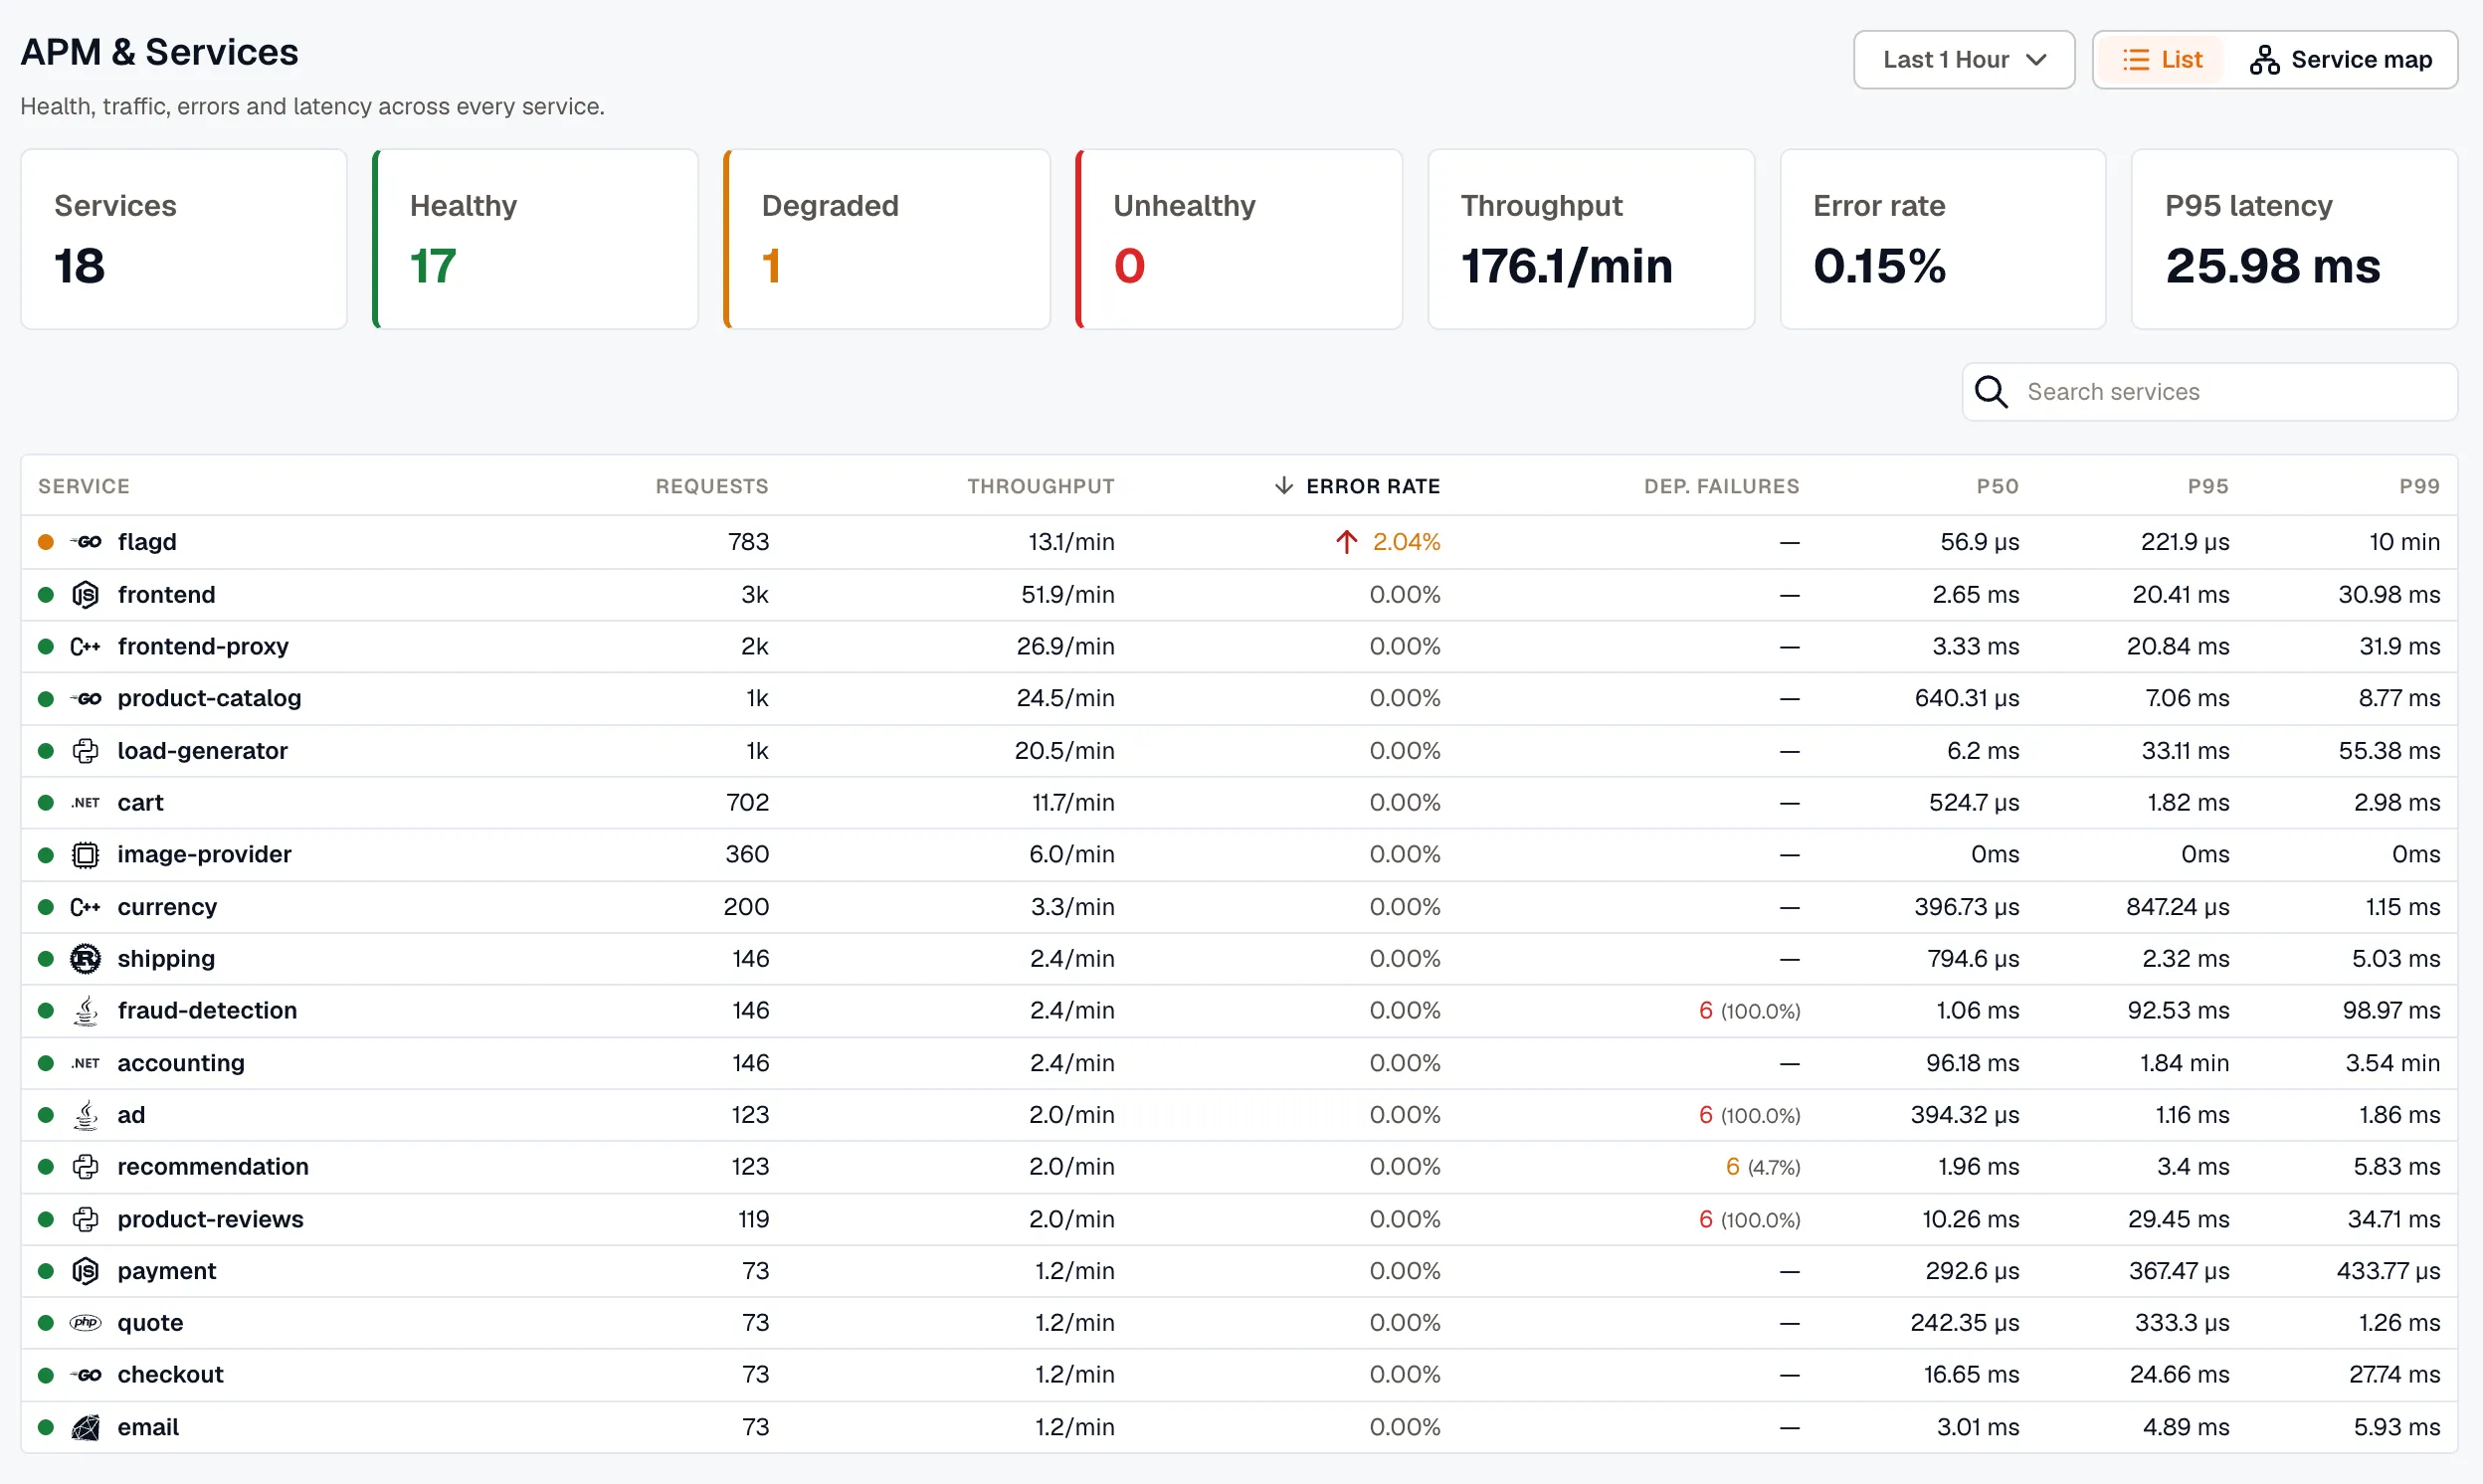Click the Python icon beside load-generator
The width and height of the screenshot is (2483, 1484).
click(86, 751)
